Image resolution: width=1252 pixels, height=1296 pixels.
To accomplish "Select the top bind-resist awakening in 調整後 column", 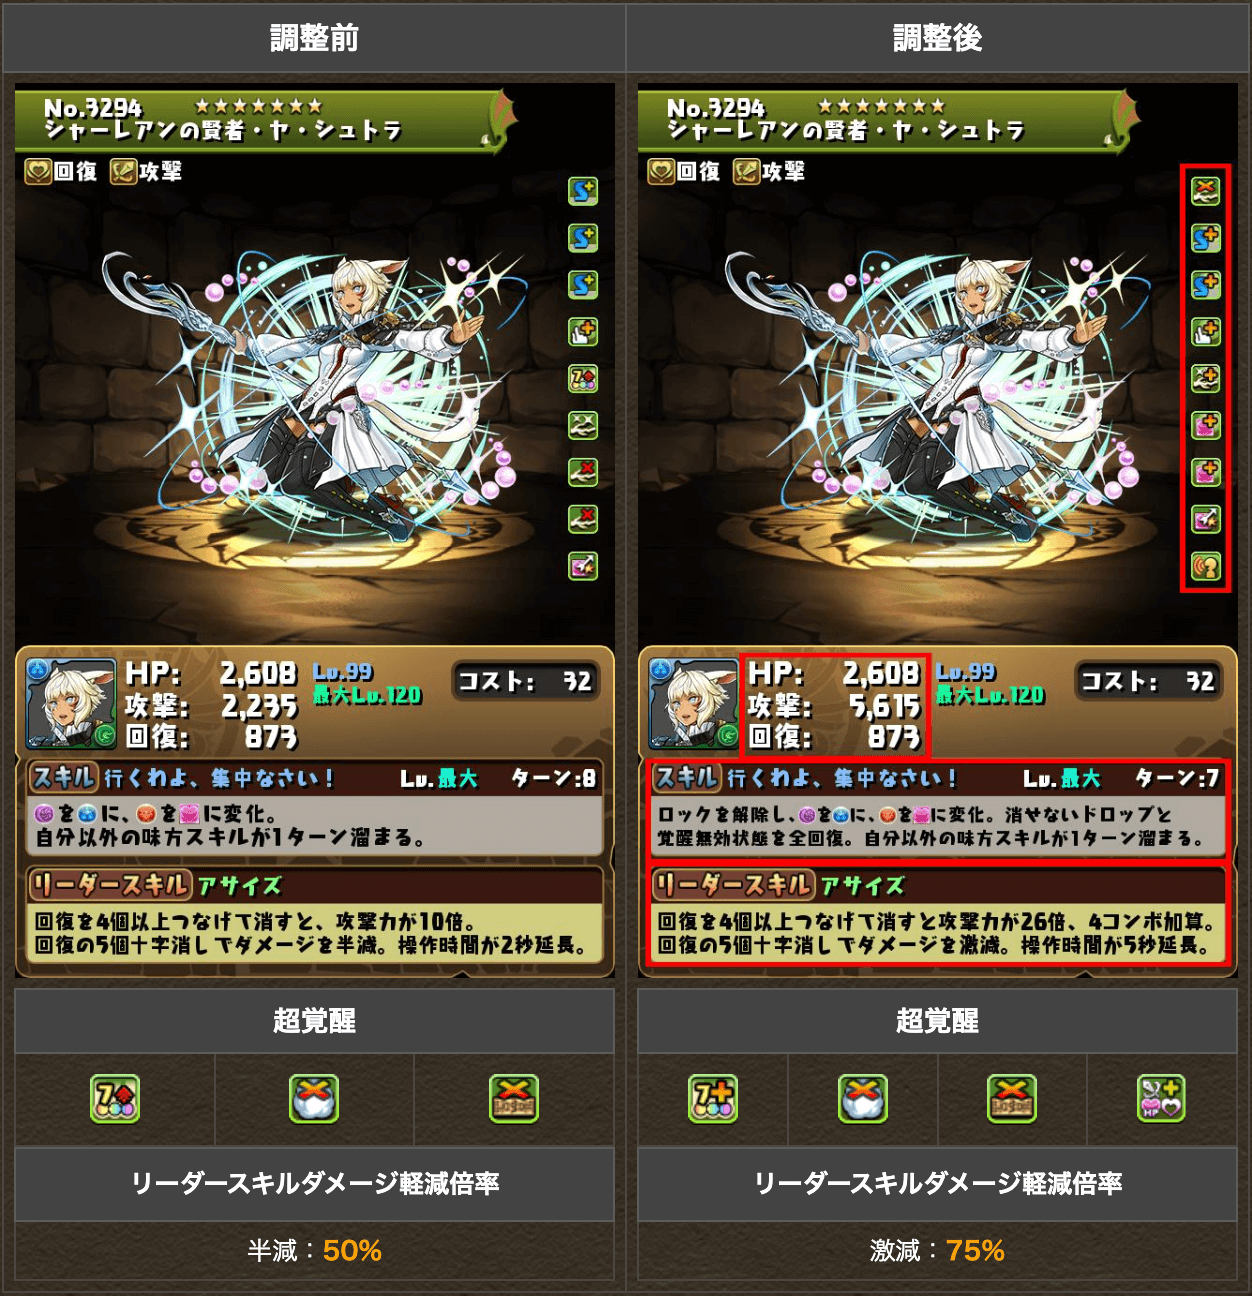I will tap(1206, 190).
